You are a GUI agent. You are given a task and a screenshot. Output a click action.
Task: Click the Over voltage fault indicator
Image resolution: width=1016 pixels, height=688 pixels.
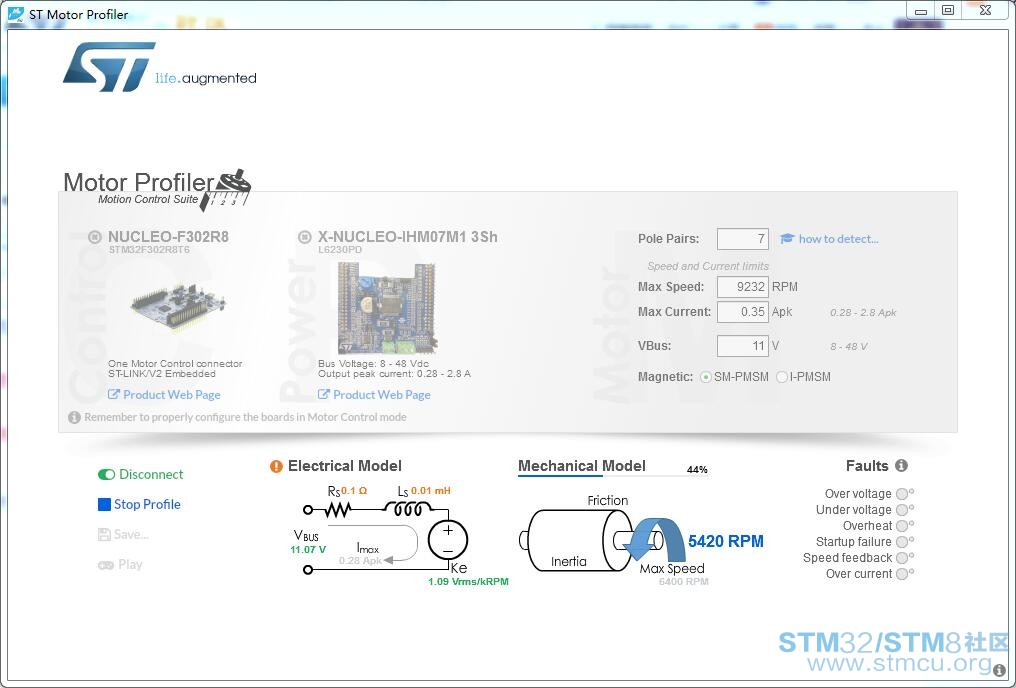pyautogui.click(x=902, y=494)
